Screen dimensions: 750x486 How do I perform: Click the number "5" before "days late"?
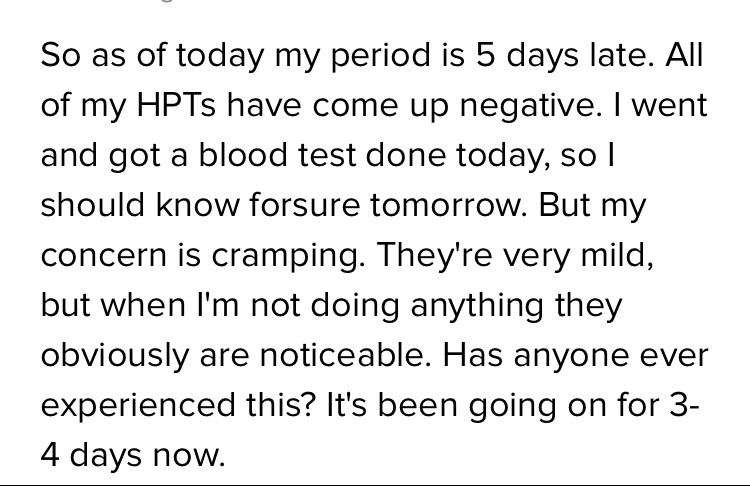485,55
